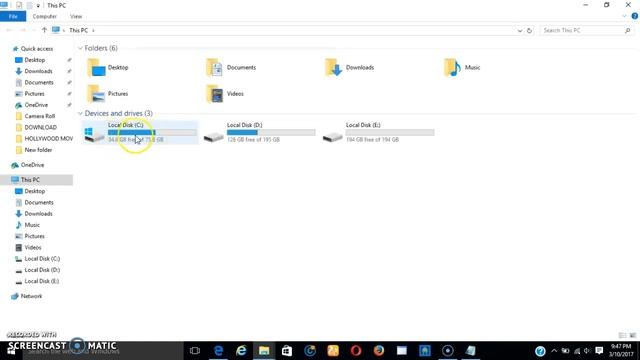
Task: Open Internet Explorer from the taskbar
Action: [x=241, y=351]
